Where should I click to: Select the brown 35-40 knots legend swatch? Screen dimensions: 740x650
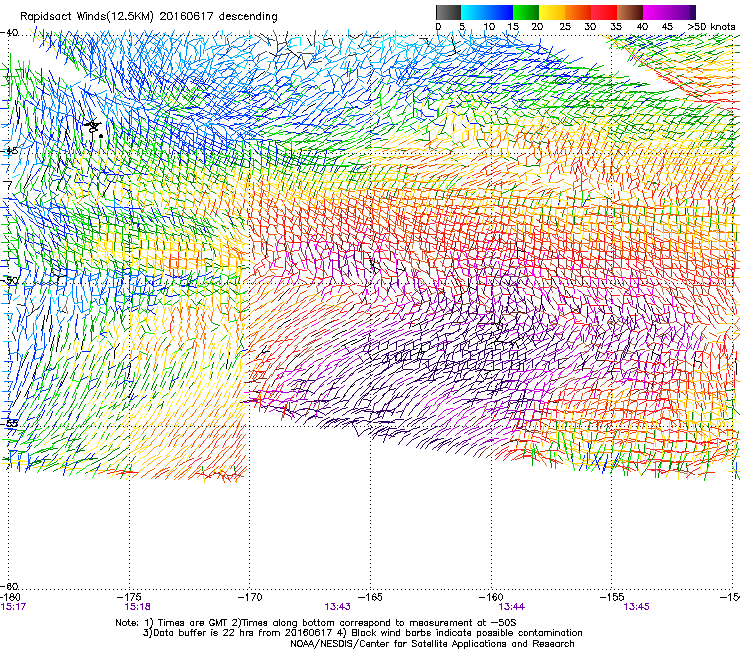[630, 12]
